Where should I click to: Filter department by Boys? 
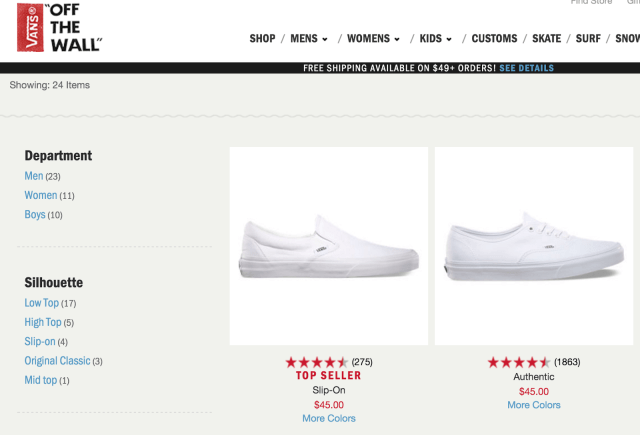[35, 215]
